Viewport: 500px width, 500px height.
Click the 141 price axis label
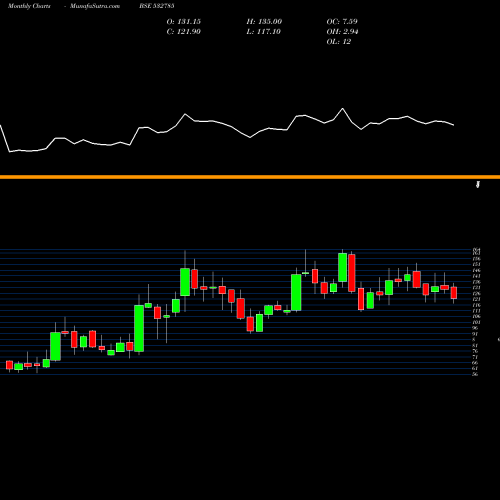pyautogui.click(x=476, y=276)
